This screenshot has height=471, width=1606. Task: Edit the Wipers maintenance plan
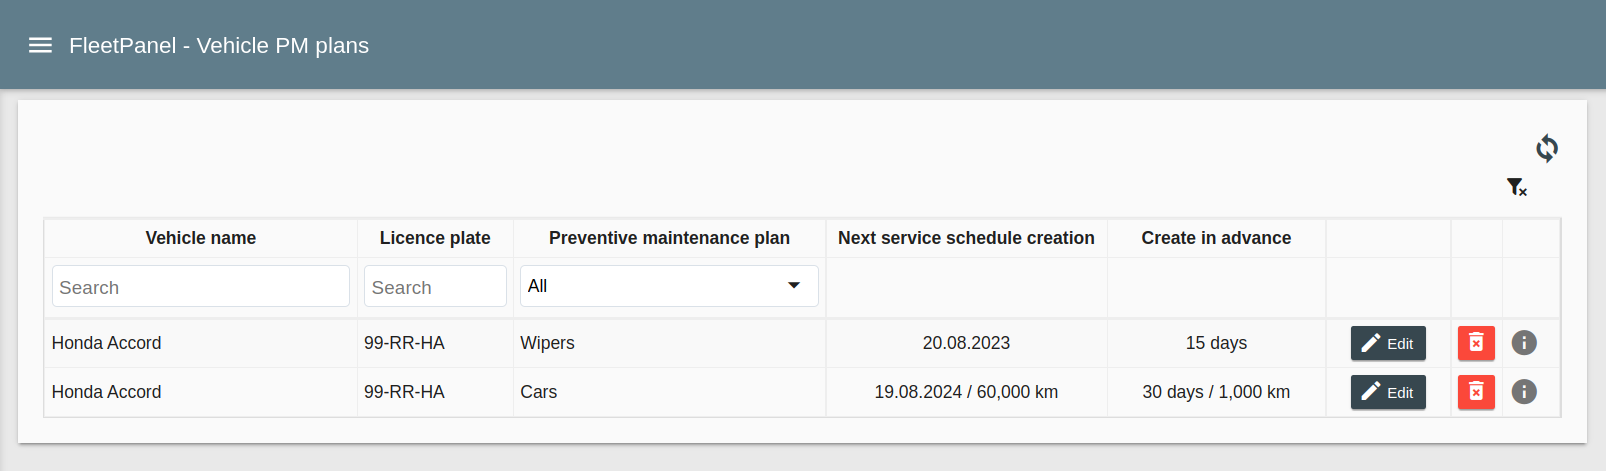pyautogui.click(x=1388, y=343)
